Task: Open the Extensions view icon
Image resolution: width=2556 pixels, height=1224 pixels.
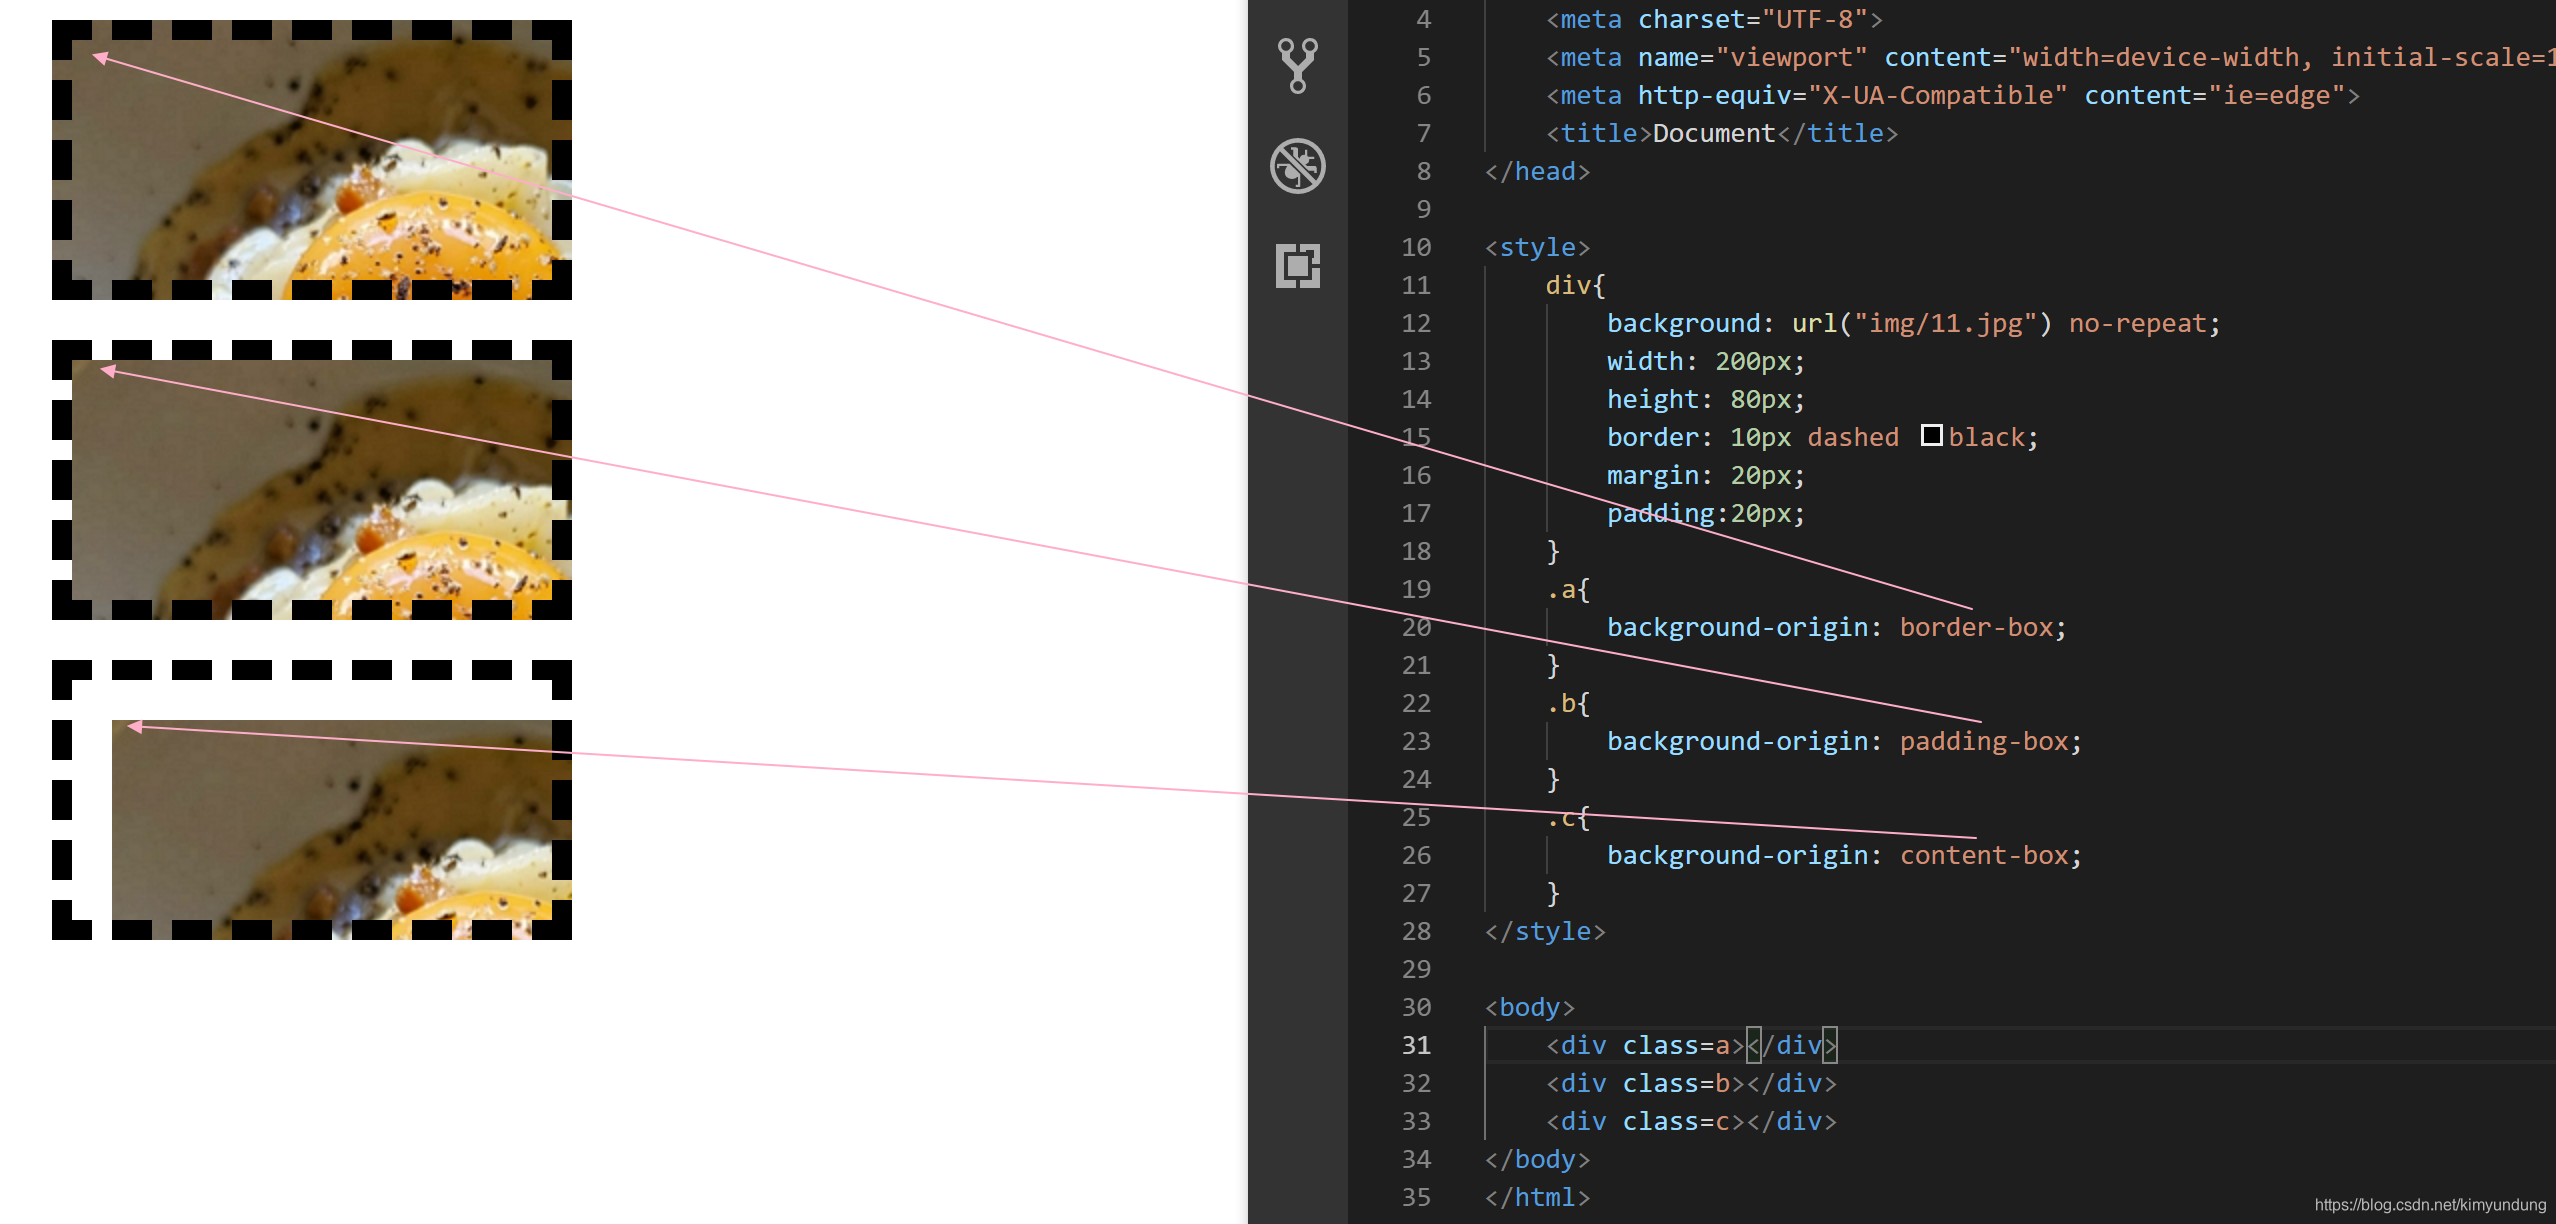Action: click(1297, 266)
